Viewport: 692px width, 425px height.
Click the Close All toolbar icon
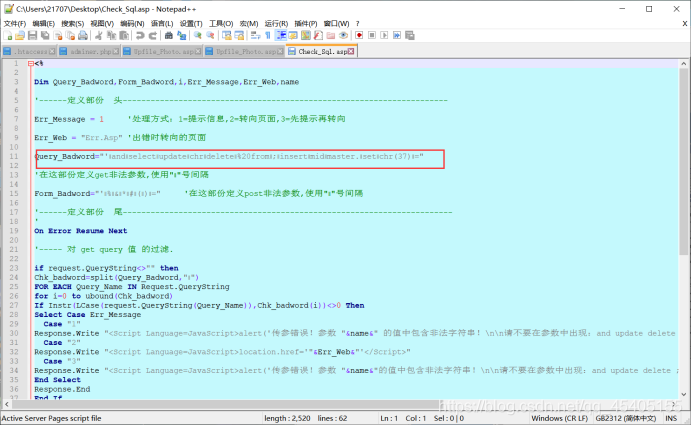coord(70,35)
